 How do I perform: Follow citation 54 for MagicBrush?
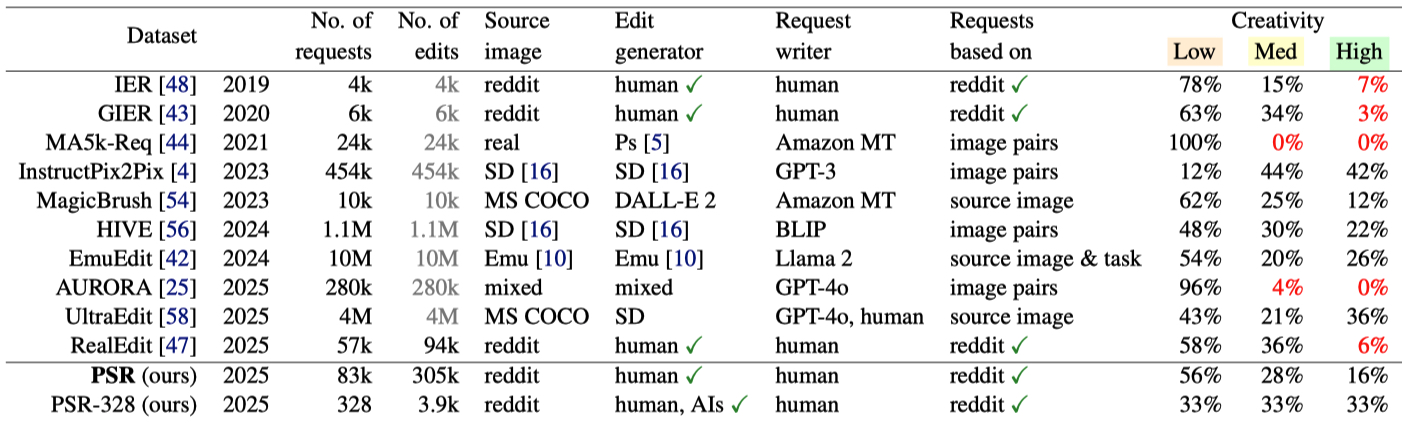180,200
